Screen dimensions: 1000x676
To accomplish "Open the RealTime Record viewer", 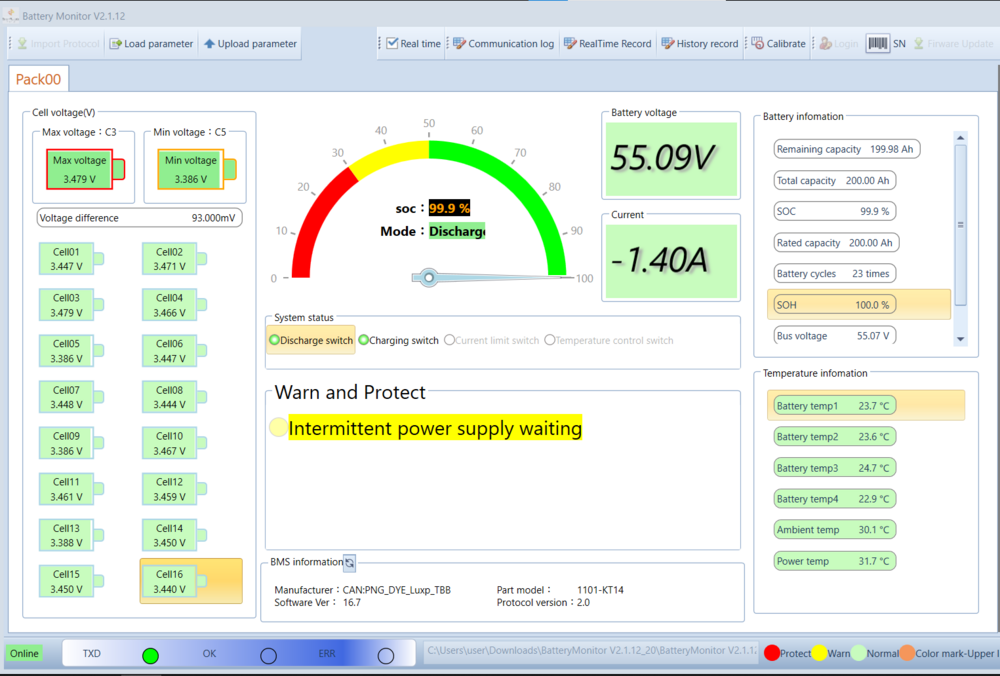I will coord(607,44).
